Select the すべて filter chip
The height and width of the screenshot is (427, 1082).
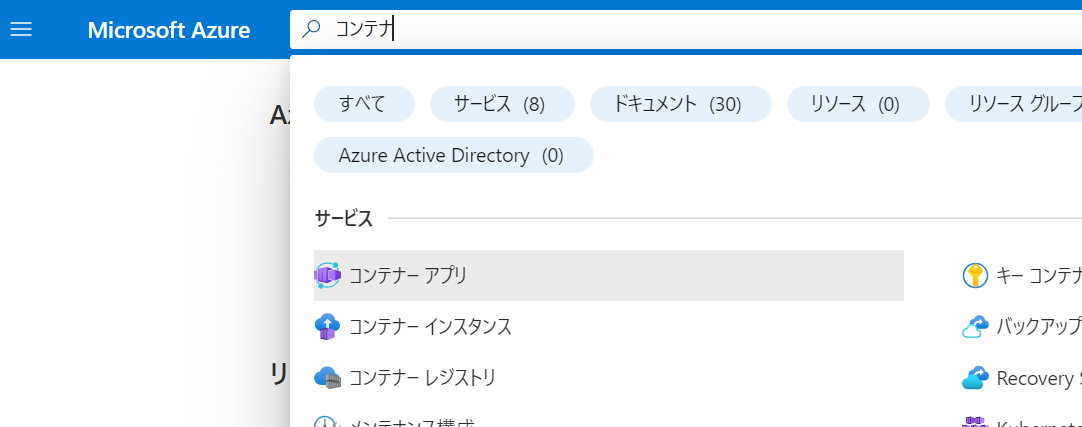pyautogui.click(x=363, y=104)
